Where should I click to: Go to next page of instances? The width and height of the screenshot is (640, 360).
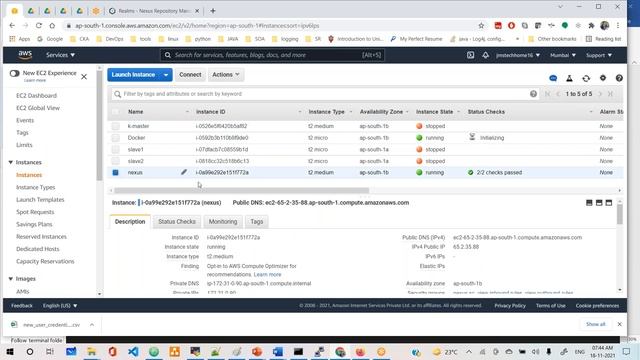coord(600,94)
